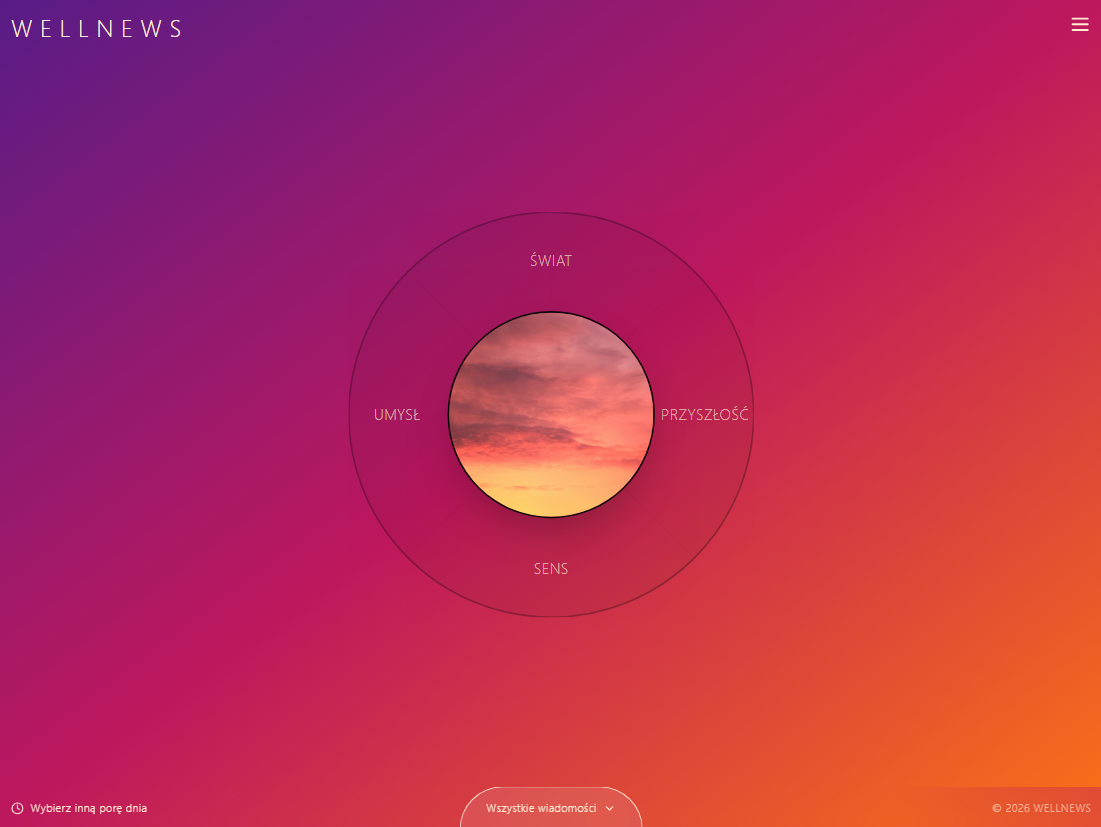Expand the 'Wszystkie wiadomości' button
The image size is (1101, 827).
click(x=550, y=807)
